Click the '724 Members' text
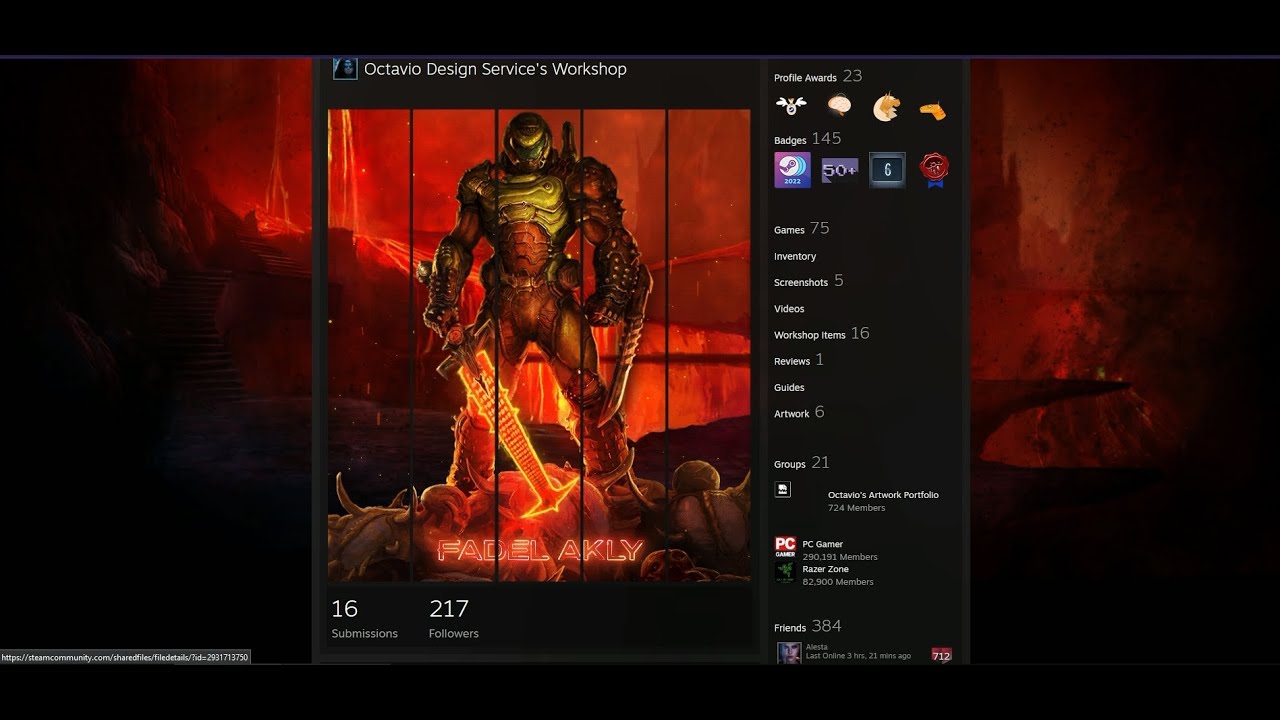This screenshot has width=1280, height=720. pos(856,508)
